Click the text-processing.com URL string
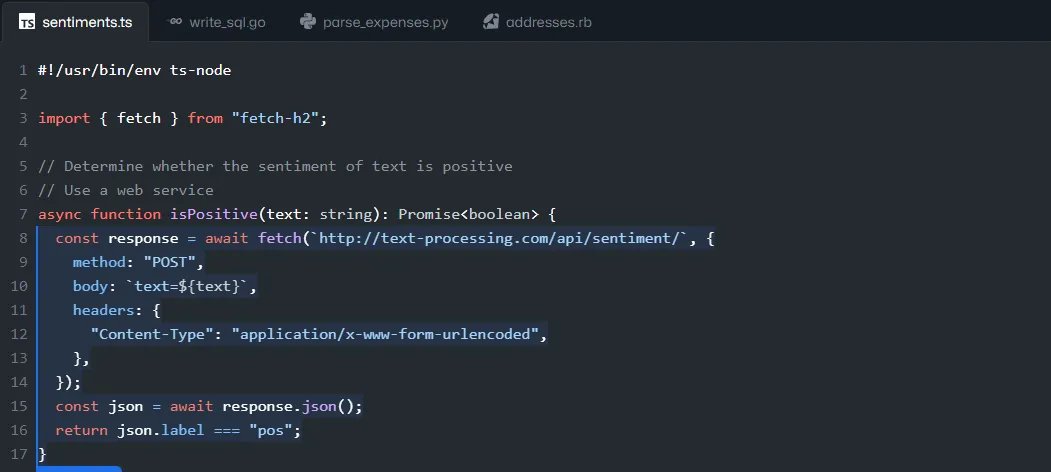This screenshot has height=472, width=1051. [x=499, y=239]
